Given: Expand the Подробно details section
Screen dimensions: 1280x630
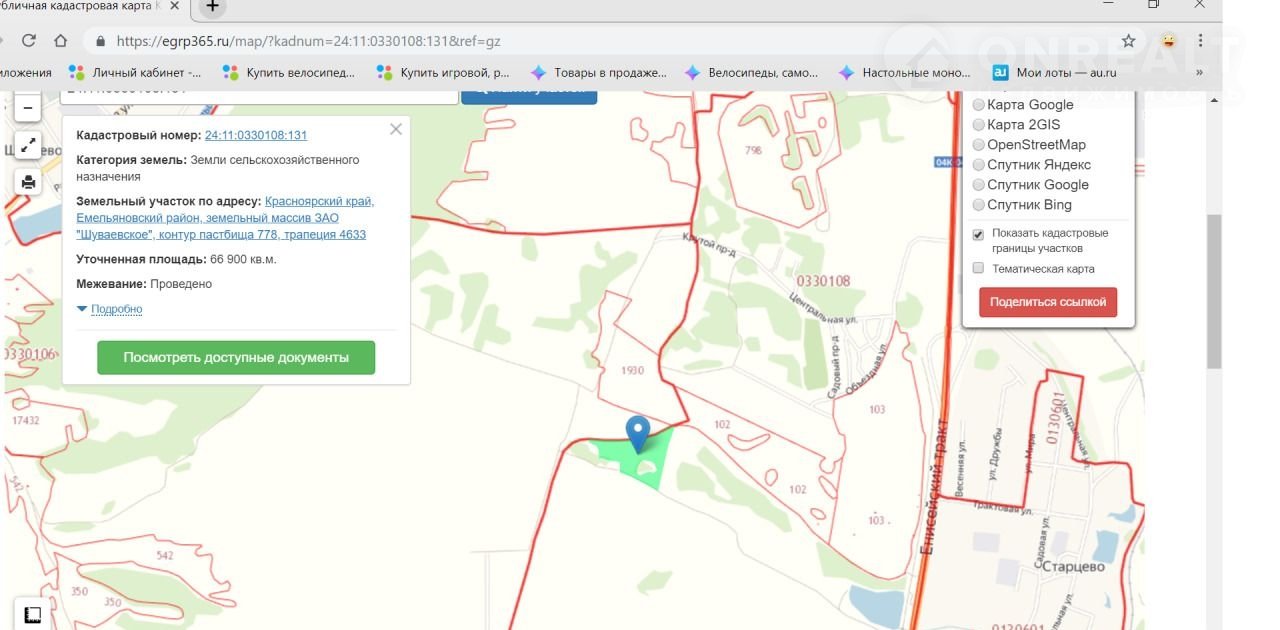Looking at the screenshot, I should [x=110, y=309].
